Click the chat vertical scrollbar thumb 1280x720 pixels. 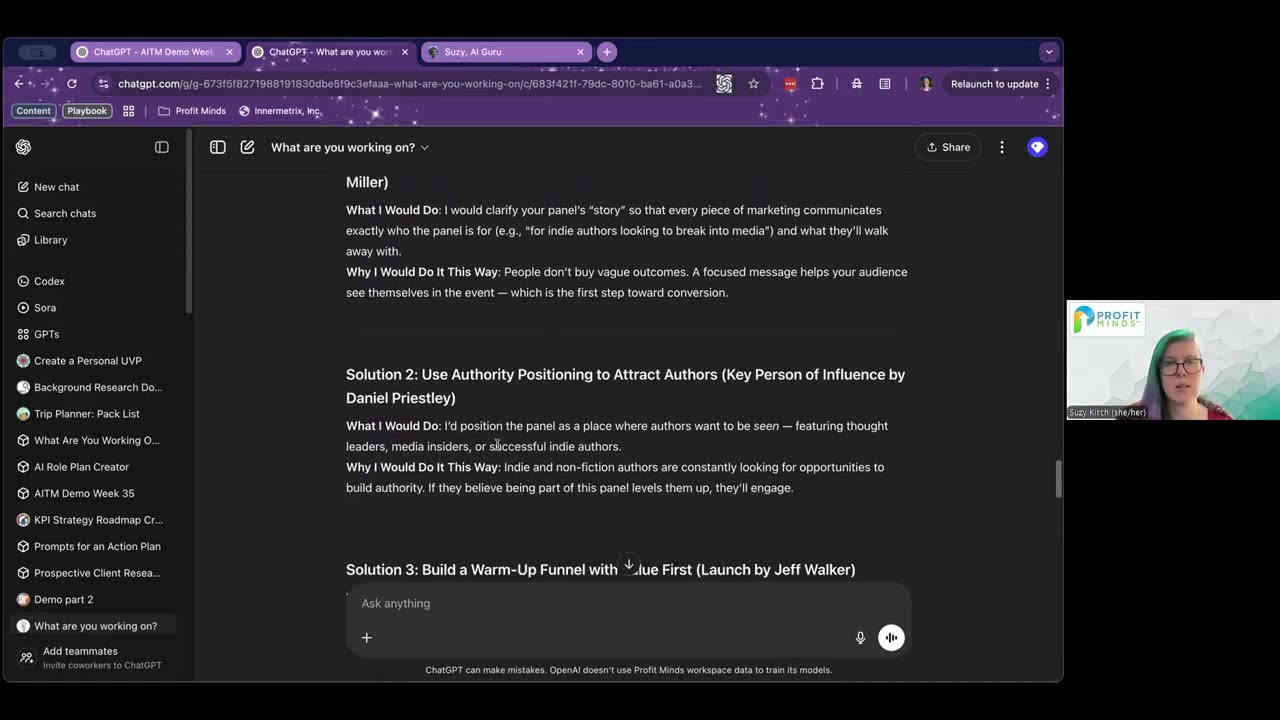click(x=1058, y=479)
